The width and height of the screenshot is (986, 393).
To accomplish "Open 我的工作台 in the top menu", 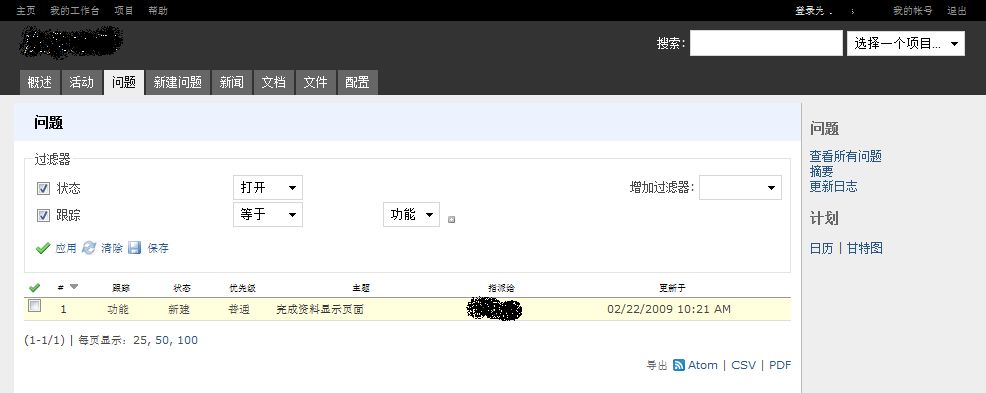I will [x=75, y=11].
